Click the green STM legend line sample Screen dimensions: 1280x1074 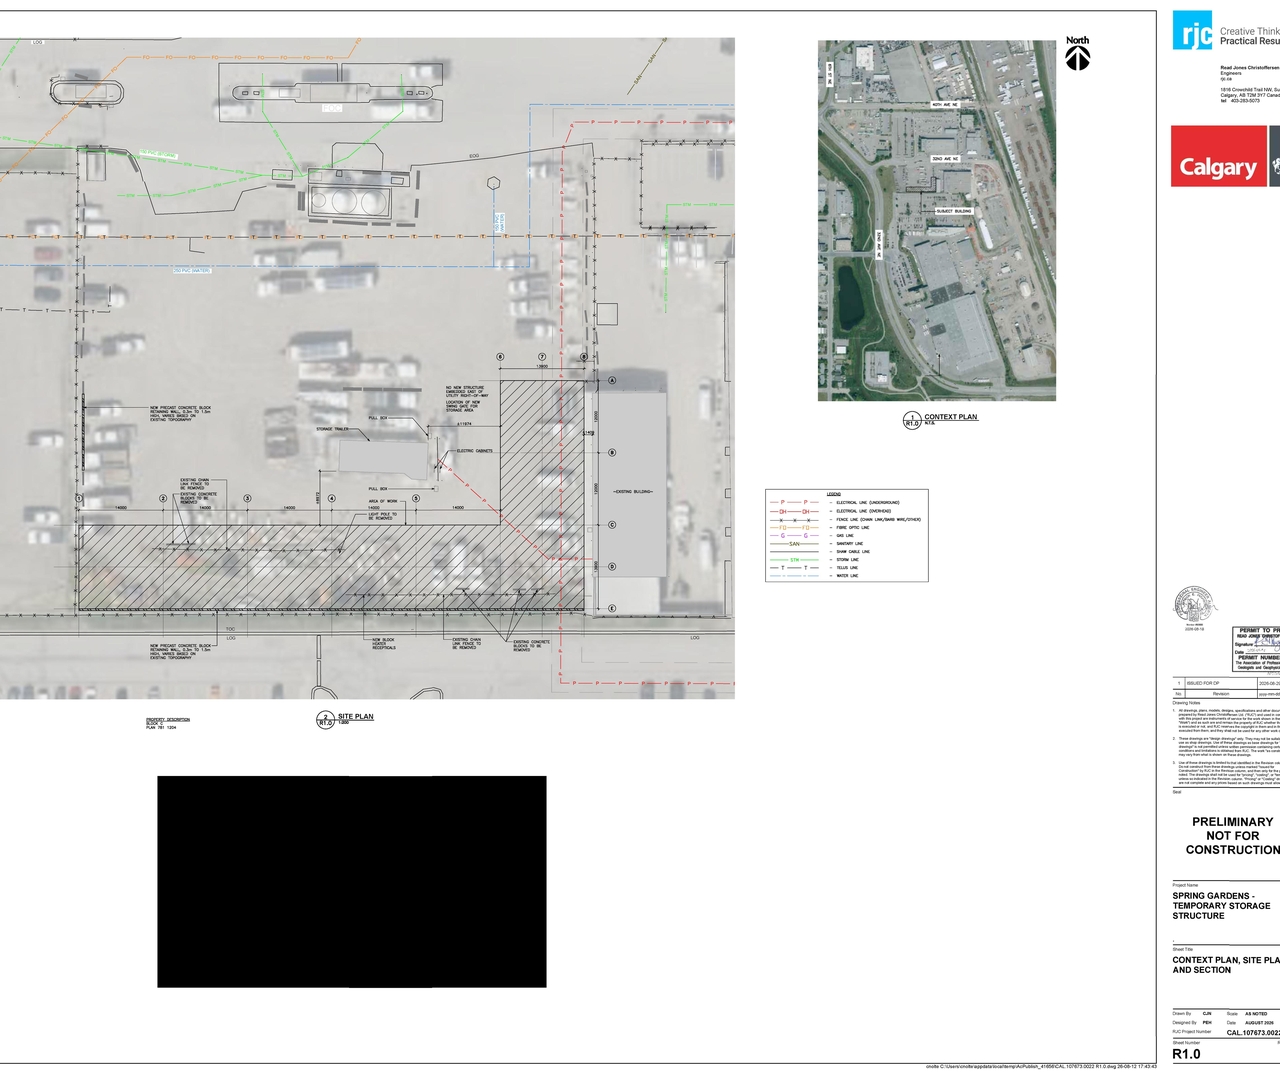point(795,560)
